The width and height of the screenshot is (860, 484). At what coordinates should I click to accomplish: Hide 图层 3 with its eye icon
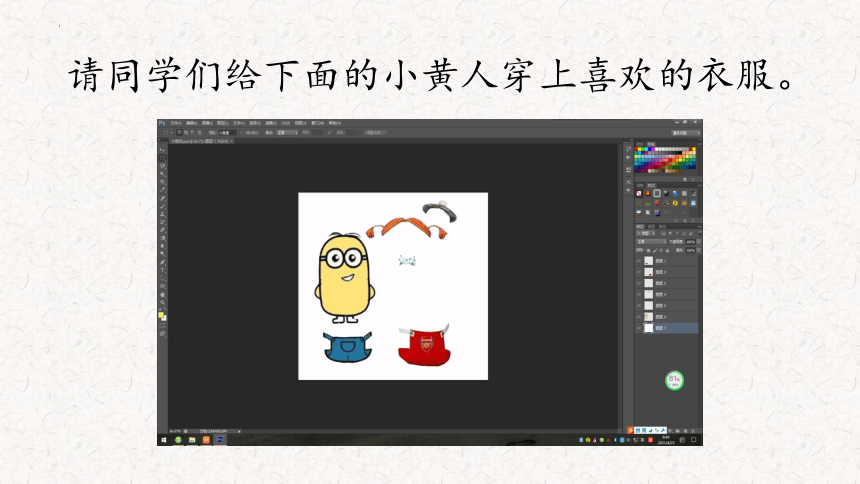coord(638,283)
